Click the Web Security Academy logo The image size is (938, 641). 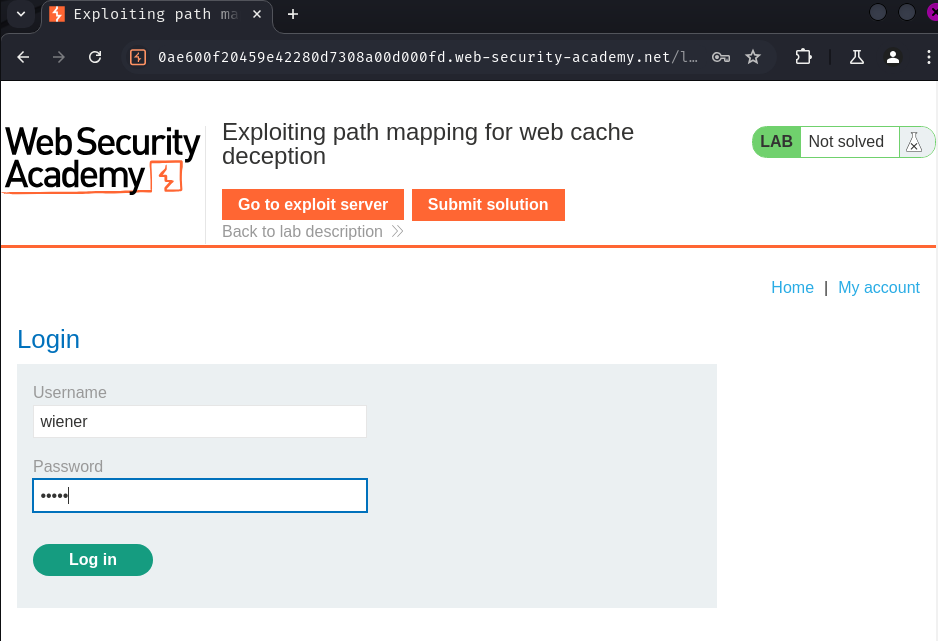point(102,160)
